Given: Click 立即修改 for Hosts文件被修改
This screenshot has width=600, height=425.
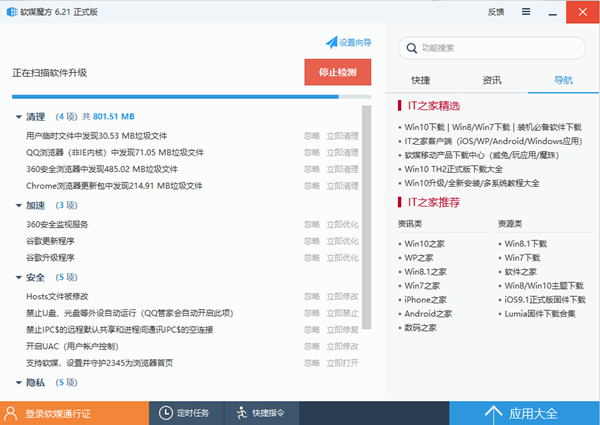Looking at the screenshot, I should point(342,296).
